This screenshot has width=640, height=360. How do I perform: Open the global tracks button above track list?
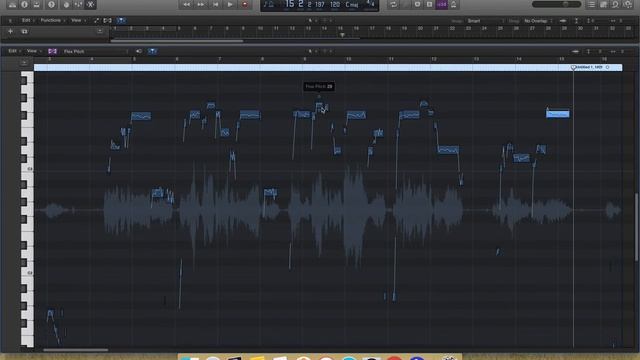click(x=100, y=31)
